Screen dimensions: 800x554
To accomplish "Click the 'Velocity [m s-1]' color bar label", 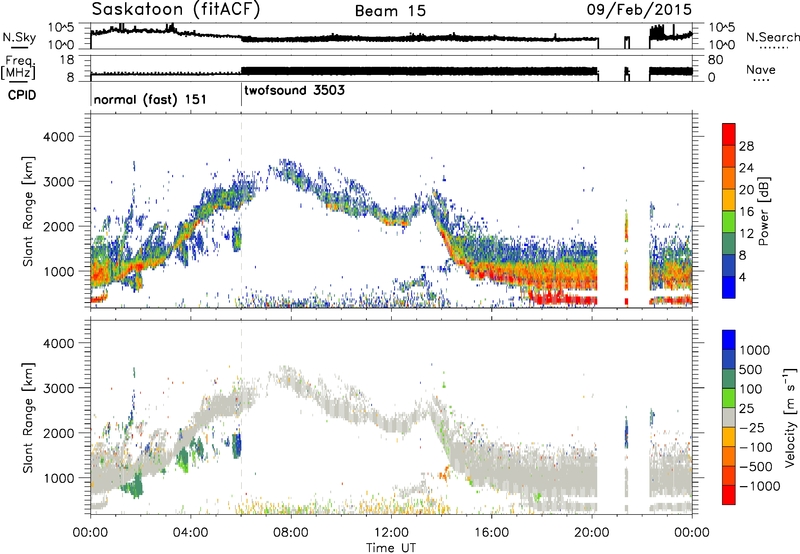I will (x=790, y=417).
